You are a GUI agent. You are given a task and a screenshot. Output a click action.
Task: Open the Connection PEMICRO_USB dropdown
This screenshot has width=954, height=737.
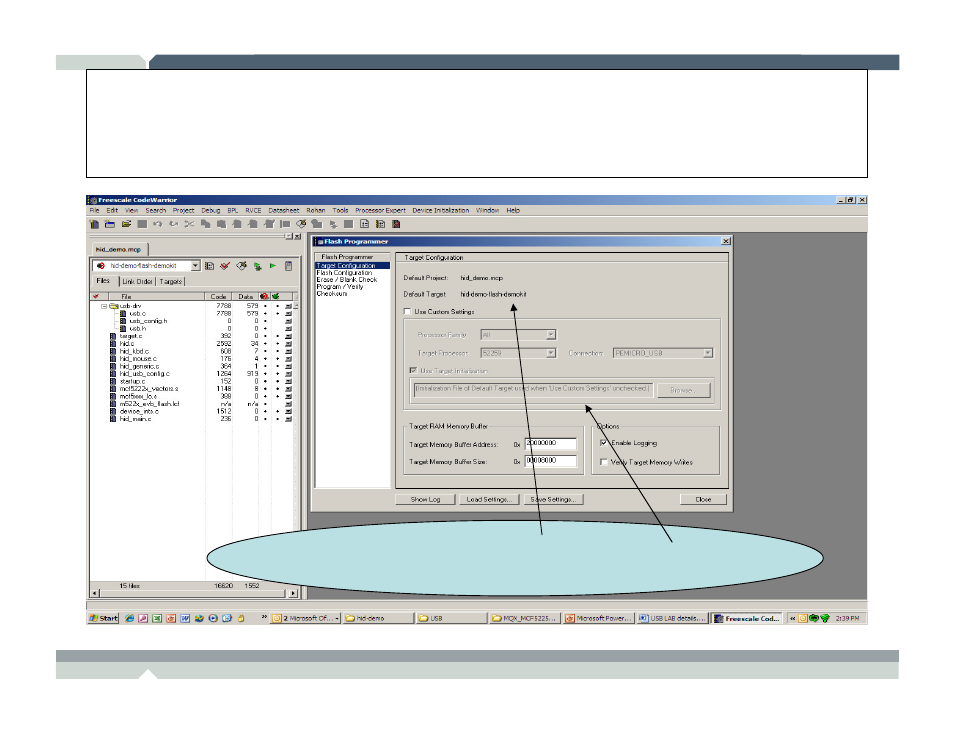tap(707, 353)
